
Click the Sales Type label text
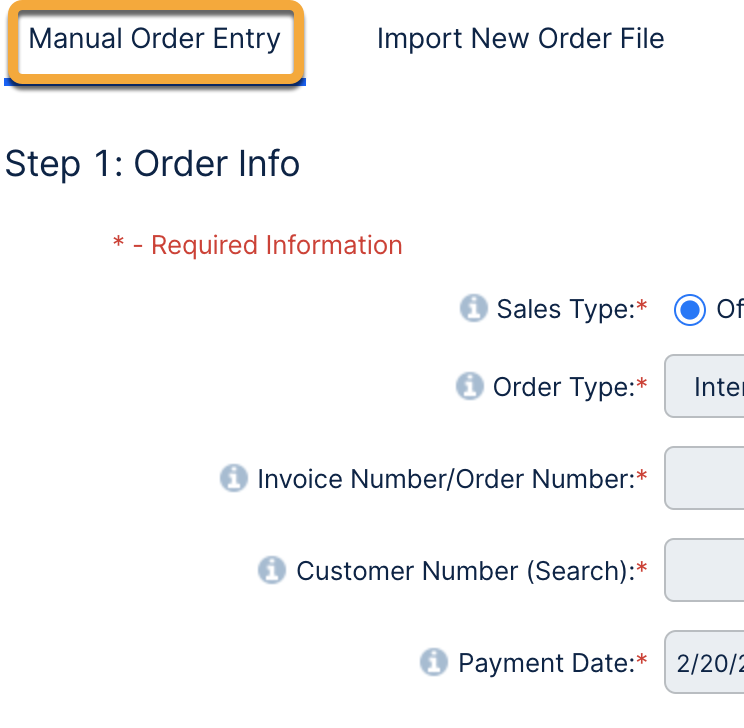pos(566,310)
